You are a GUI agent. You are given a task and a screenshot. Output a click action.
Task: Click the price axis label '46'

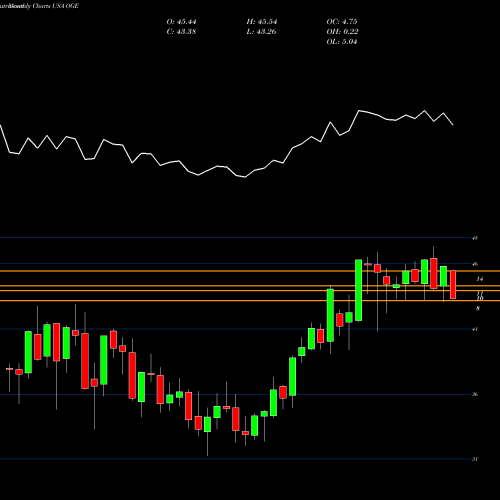(x=475, y=264)
